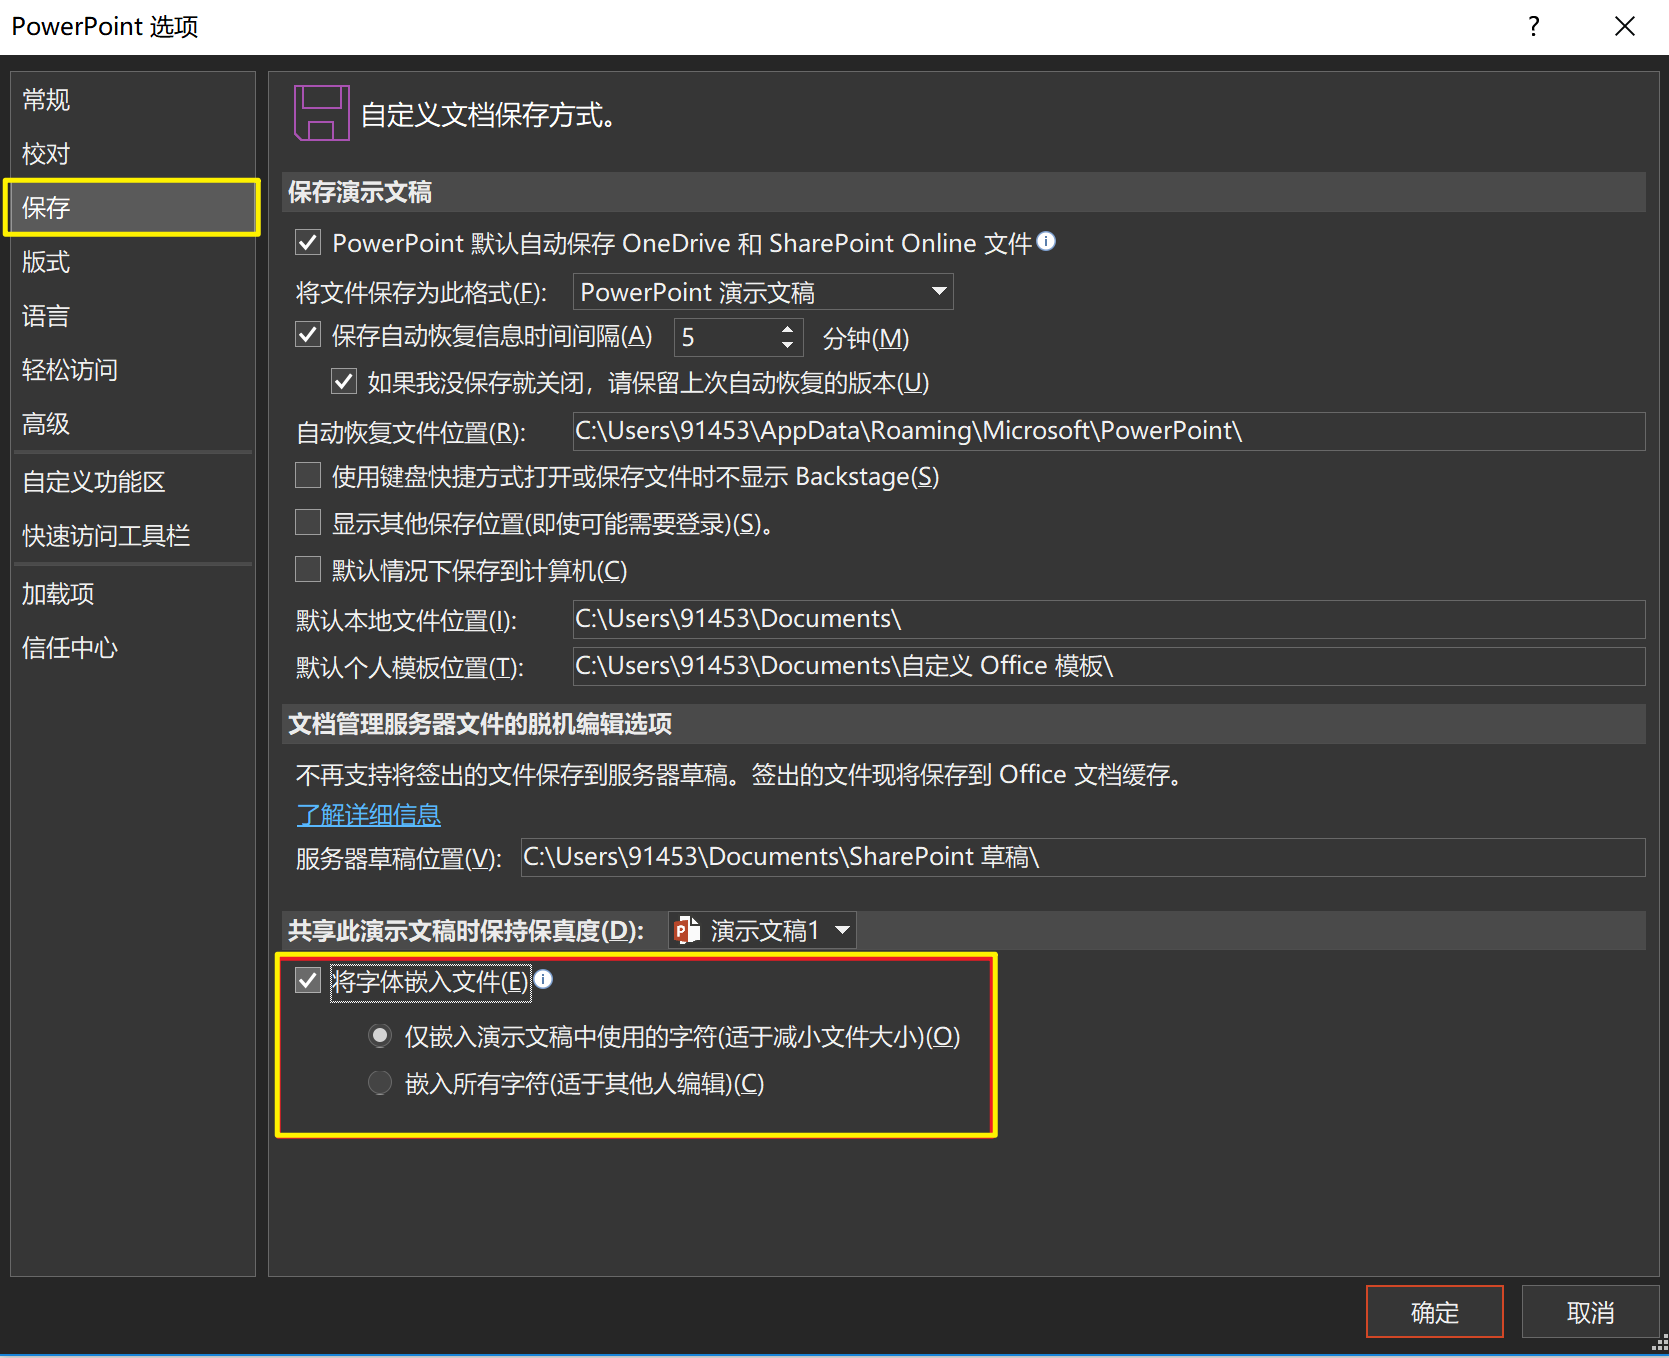Click the 默认本地文件位置 path field

pyautogui.click(x=1109, y=619)
